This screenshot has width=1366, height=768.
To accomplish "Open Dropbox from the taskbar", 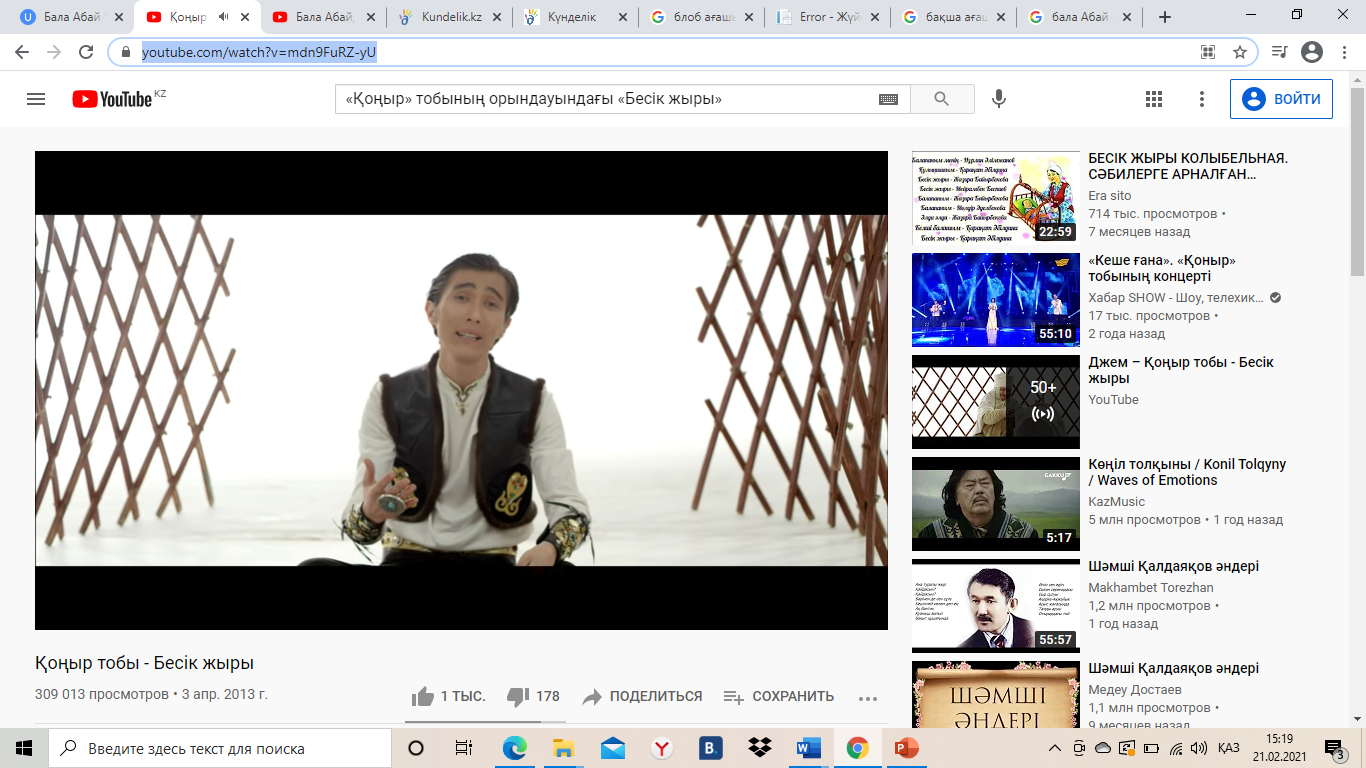I will (759, 748).
